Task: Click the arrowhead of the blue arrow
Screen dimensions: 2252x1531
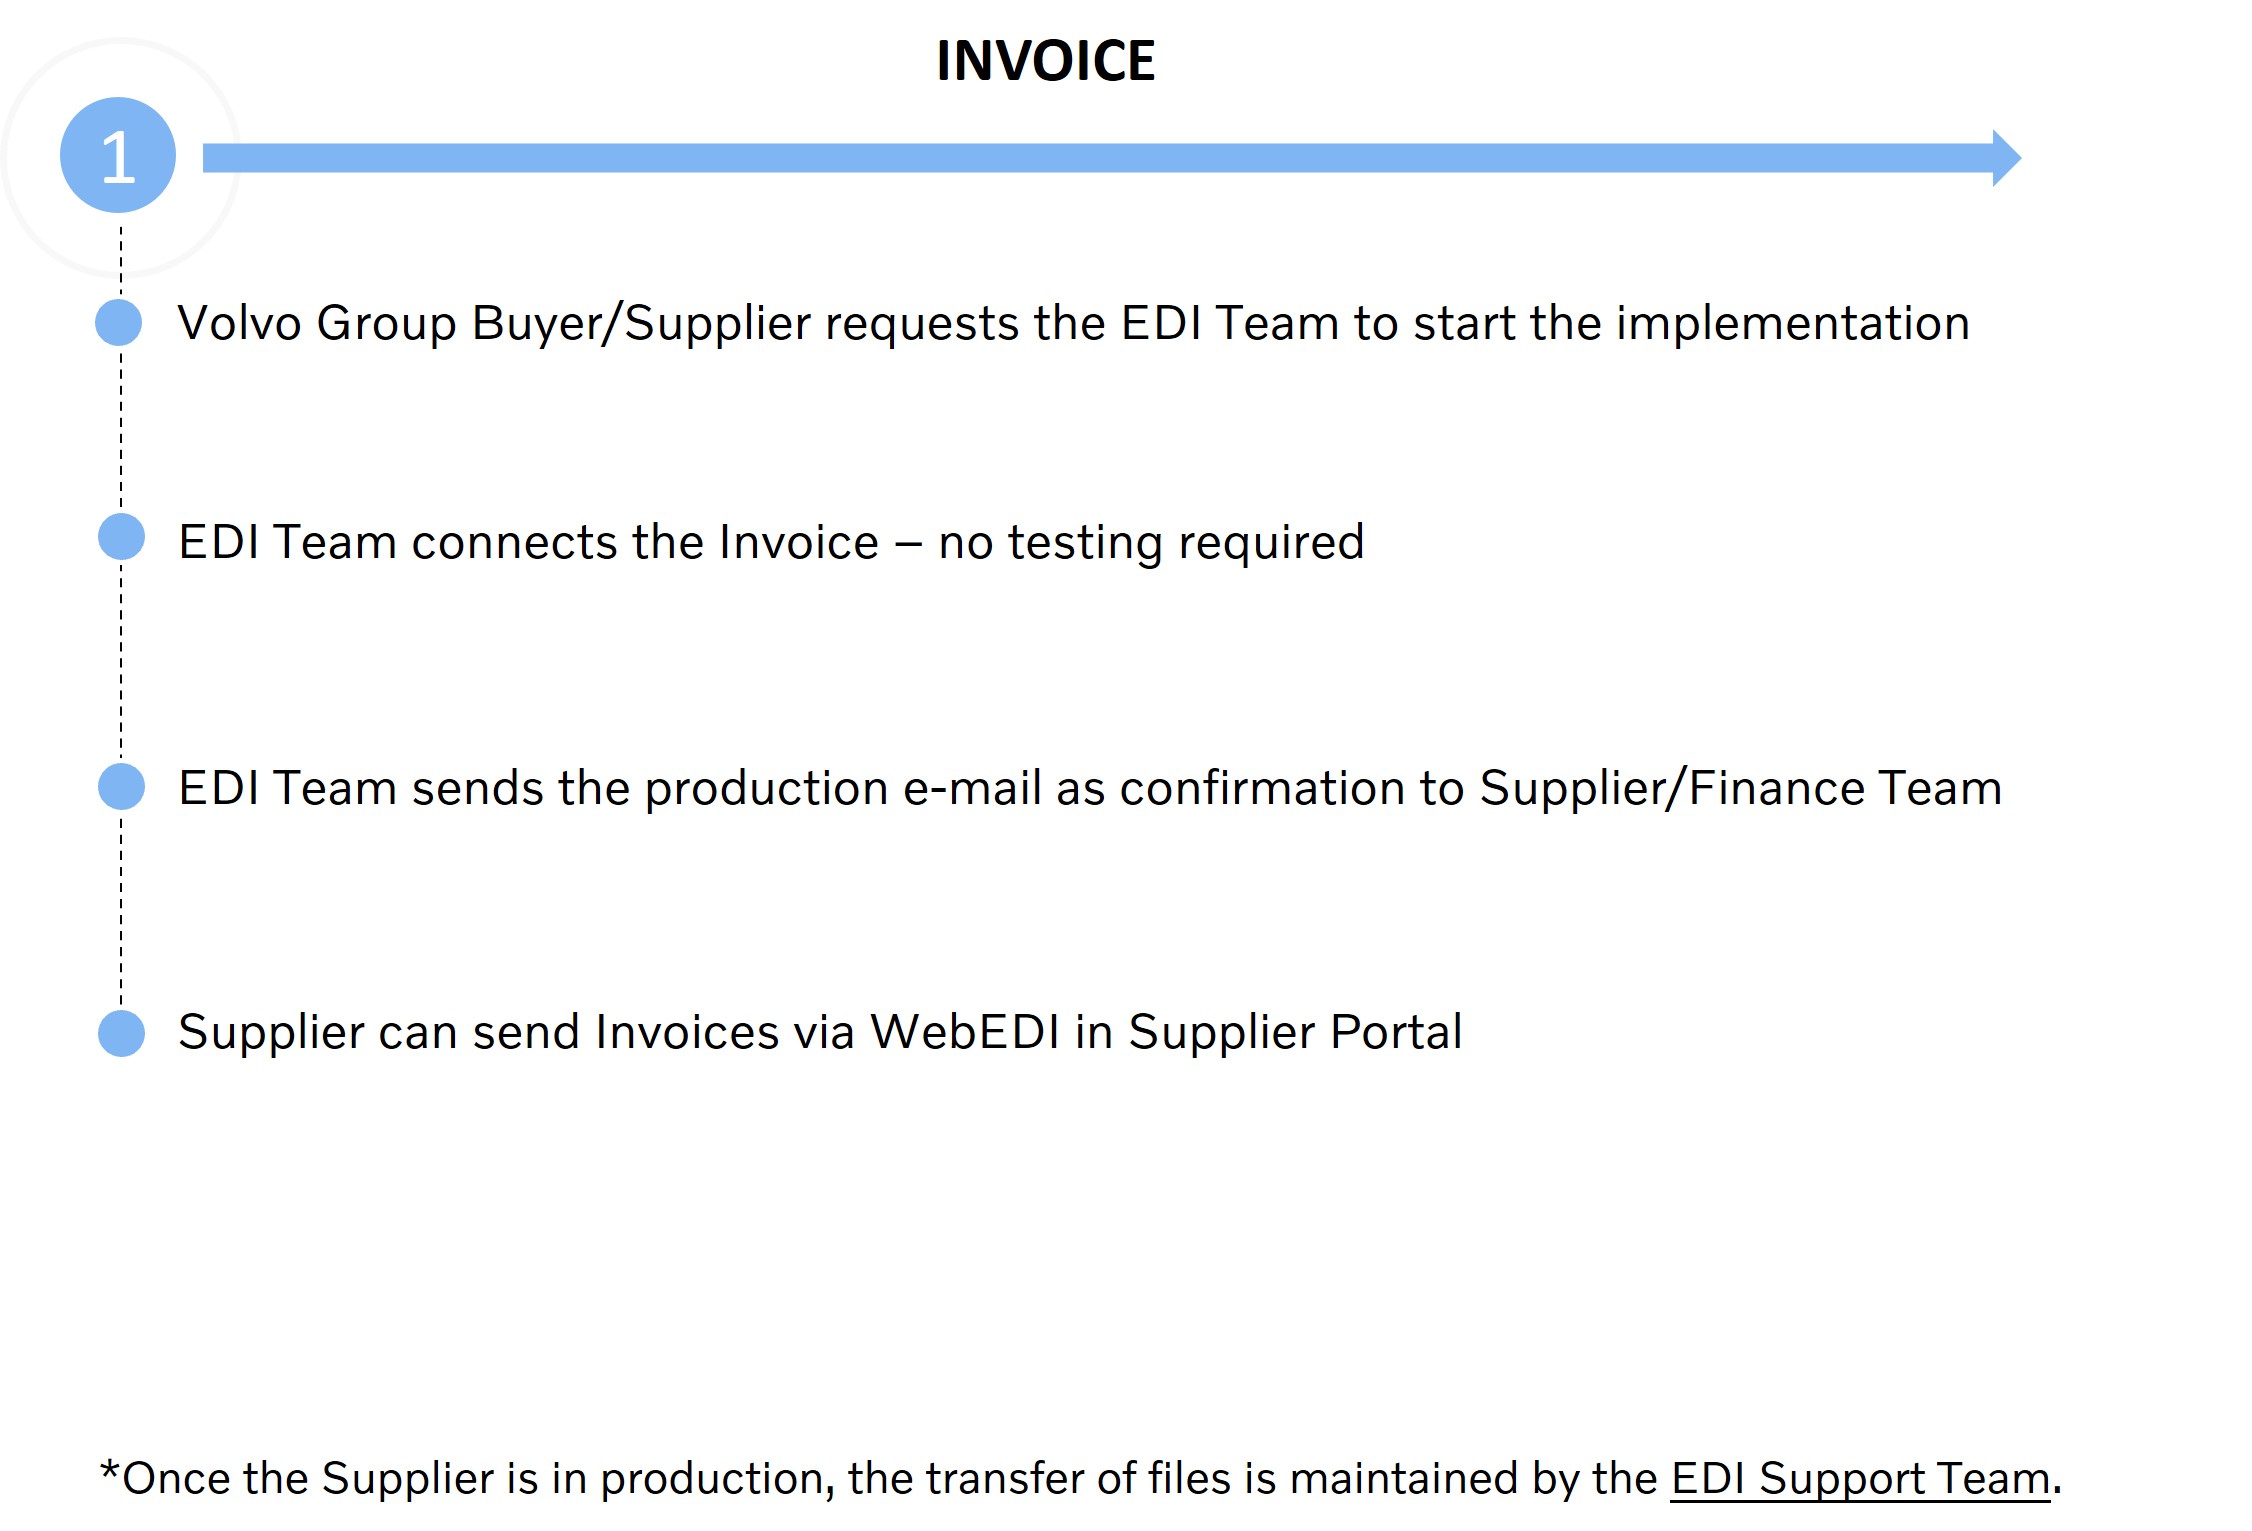Action: tap(2004, 158)
